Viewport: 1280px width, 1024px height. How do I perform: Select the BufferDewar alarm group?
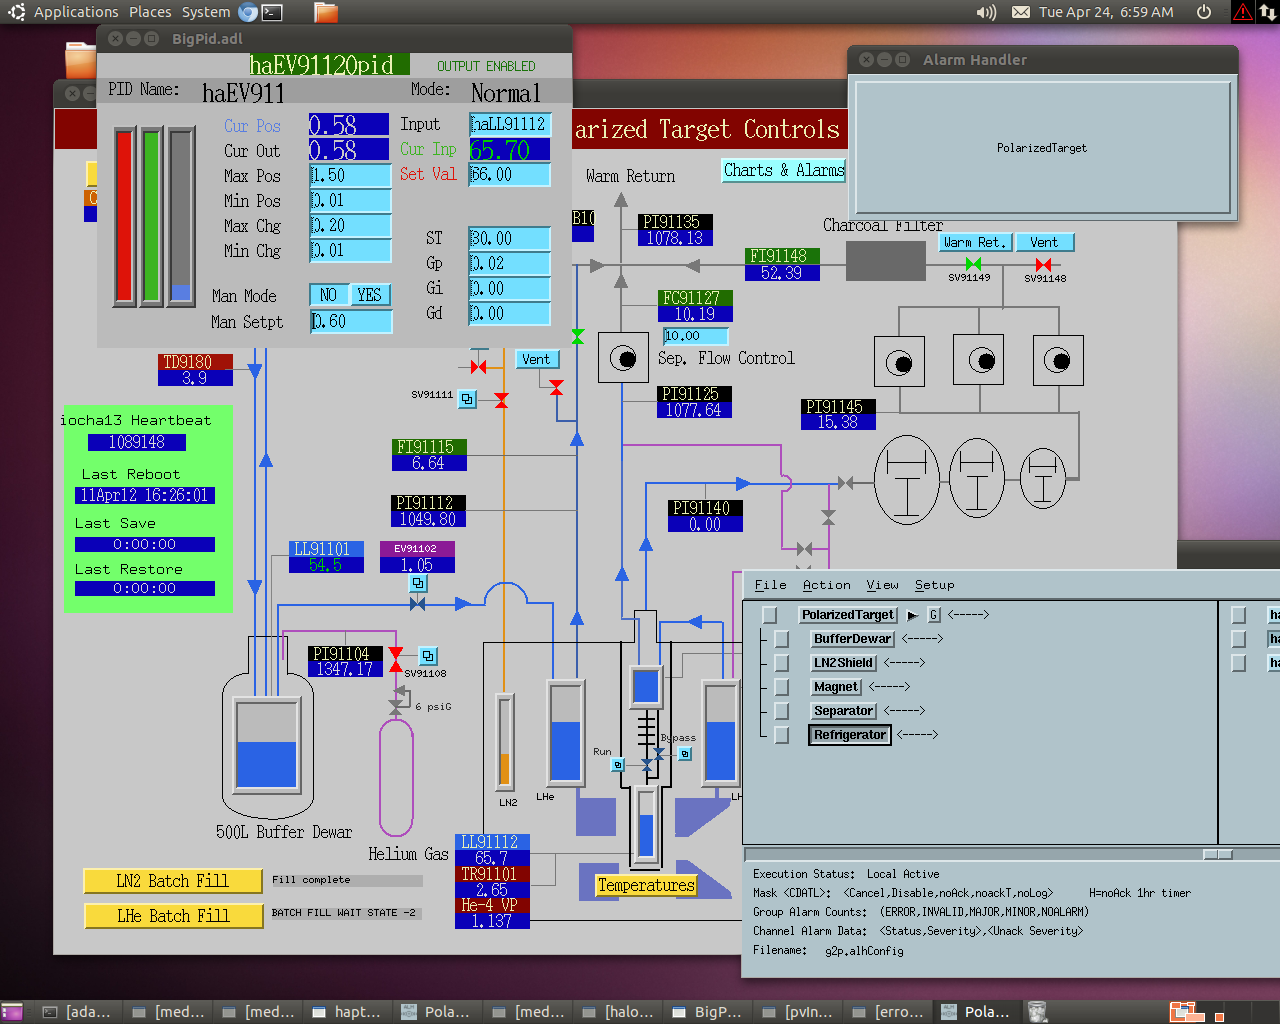(852, 639)
